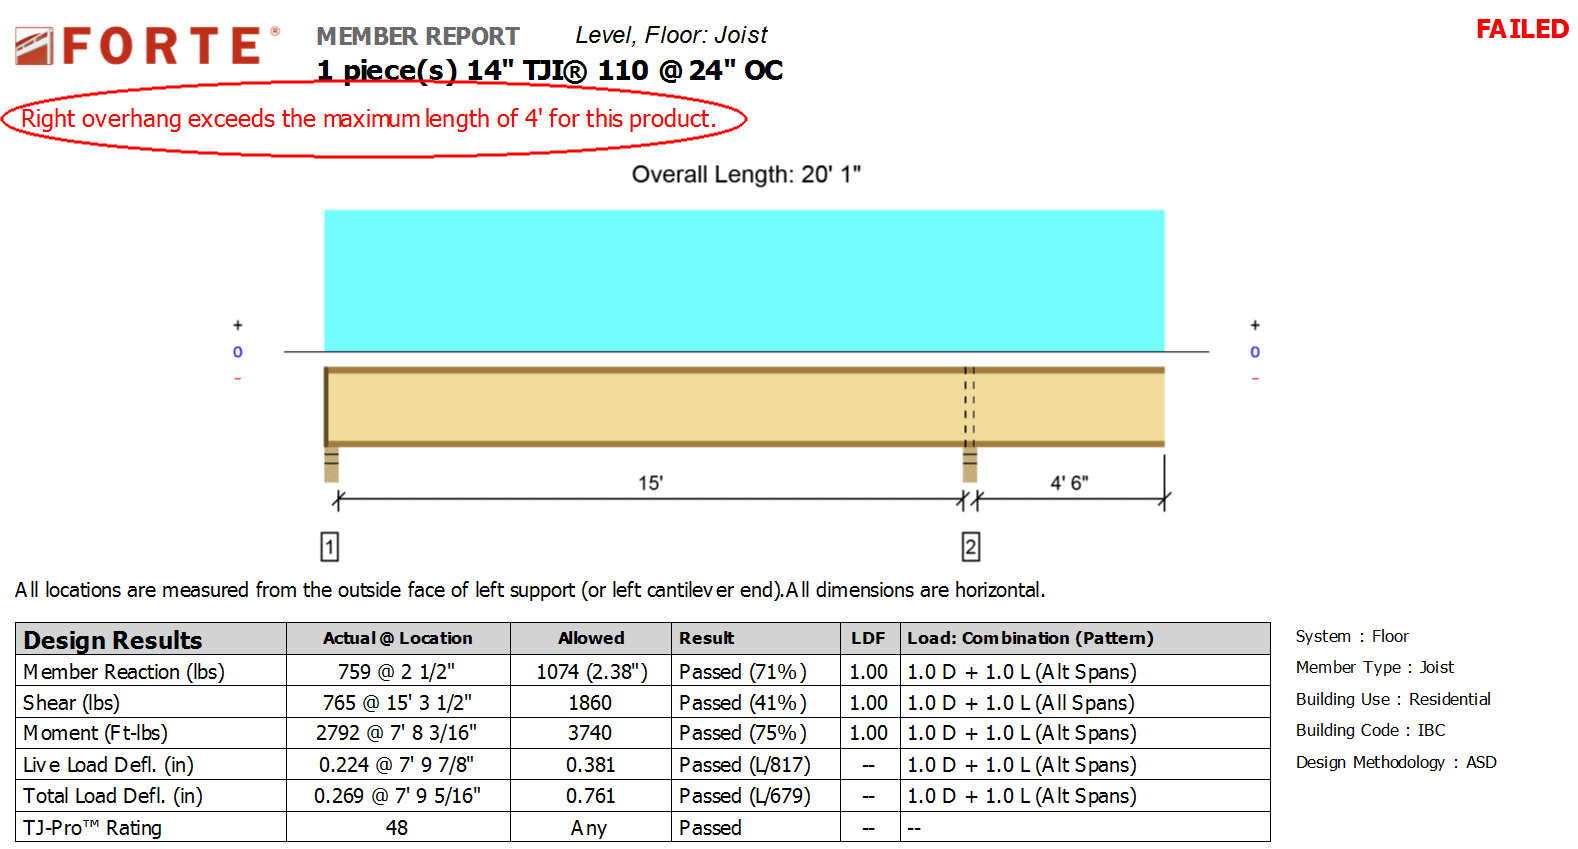Select the Overall Length 20' 1" label
Image resolution: width=1578 pixels, height=849 pixels.
(x=746, y=174)
